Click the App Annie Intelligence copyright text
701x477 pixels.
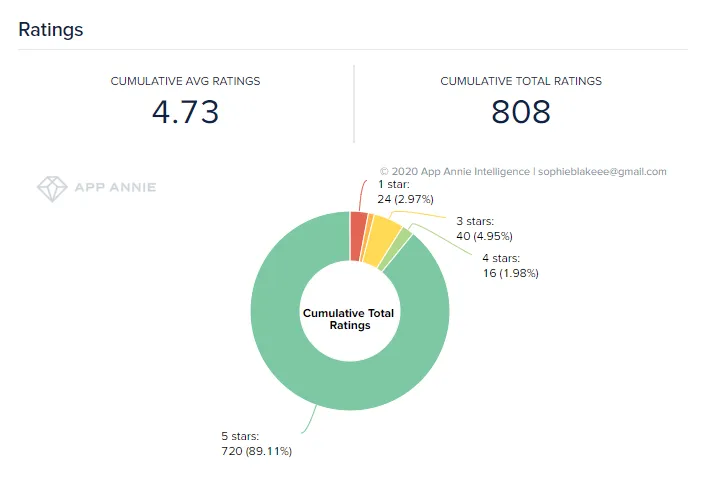pos(455,172)
